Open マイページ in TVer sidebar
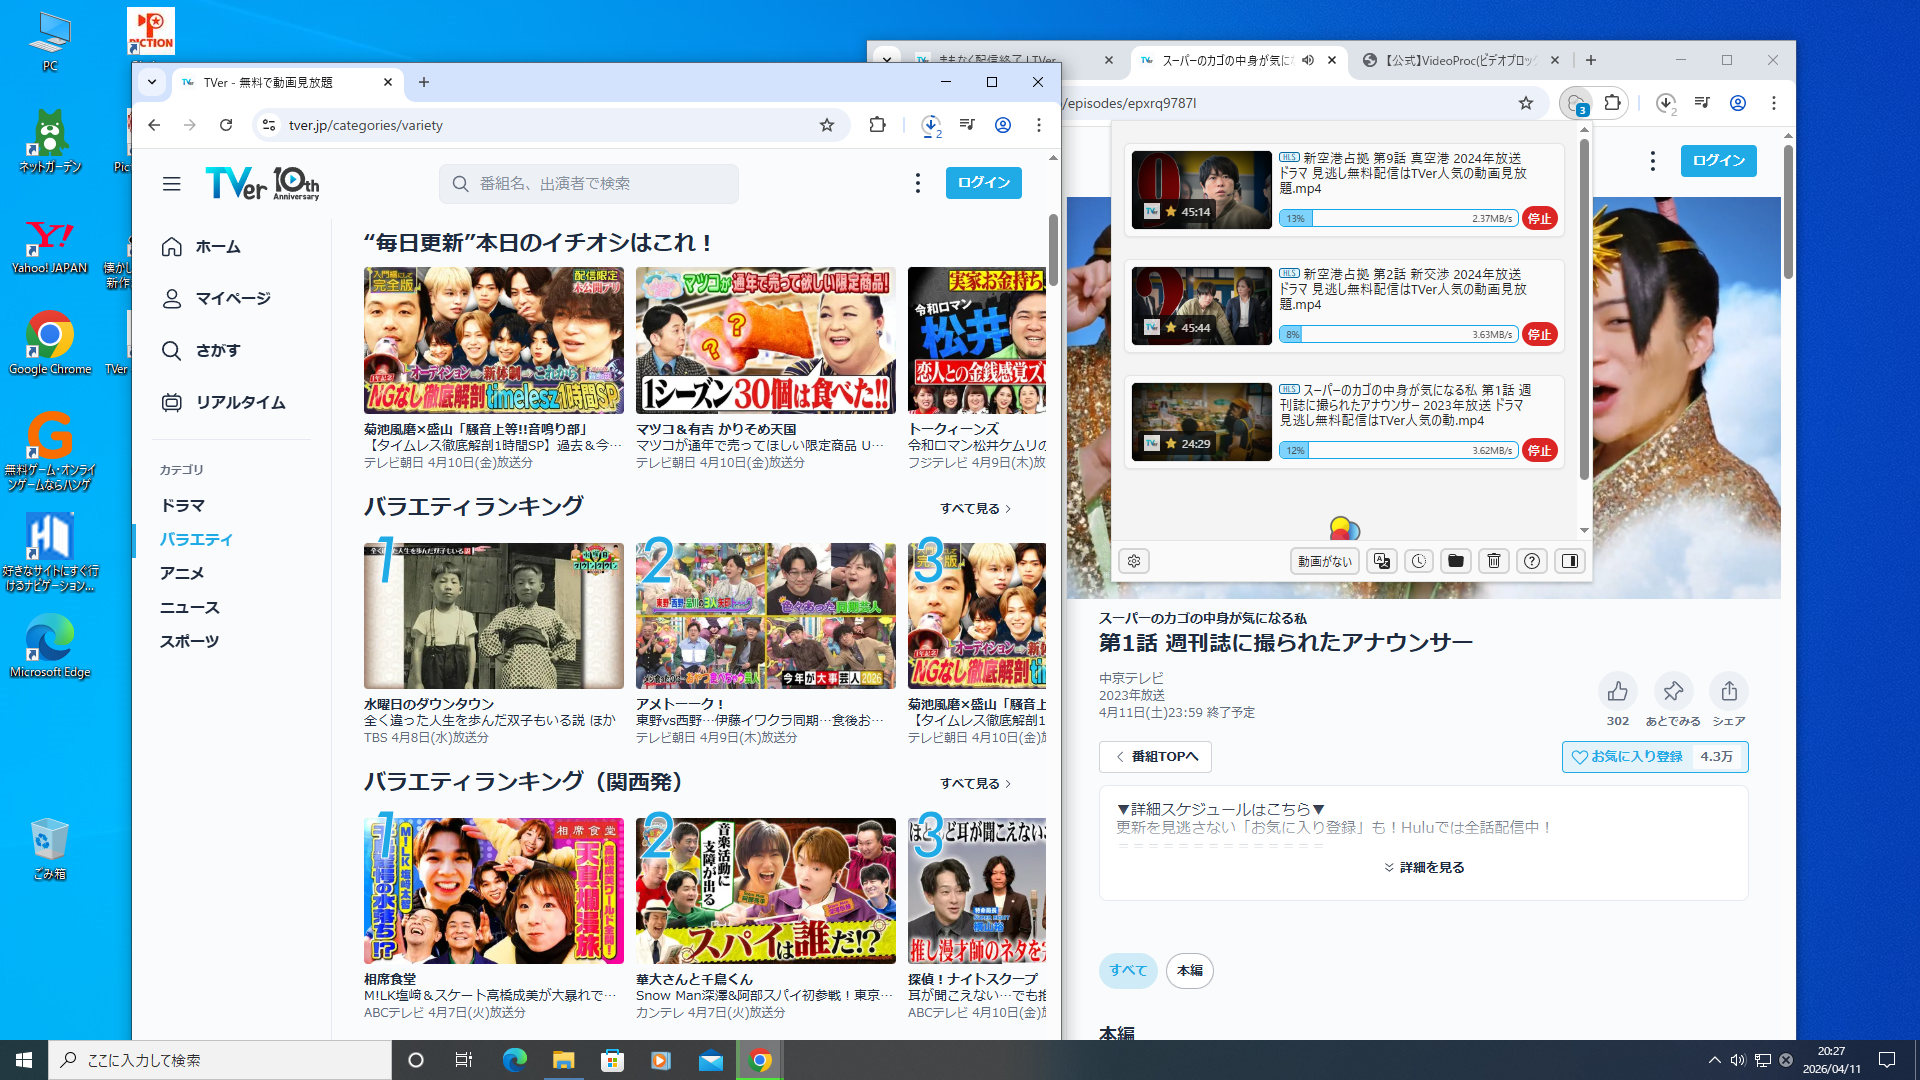 216,299
